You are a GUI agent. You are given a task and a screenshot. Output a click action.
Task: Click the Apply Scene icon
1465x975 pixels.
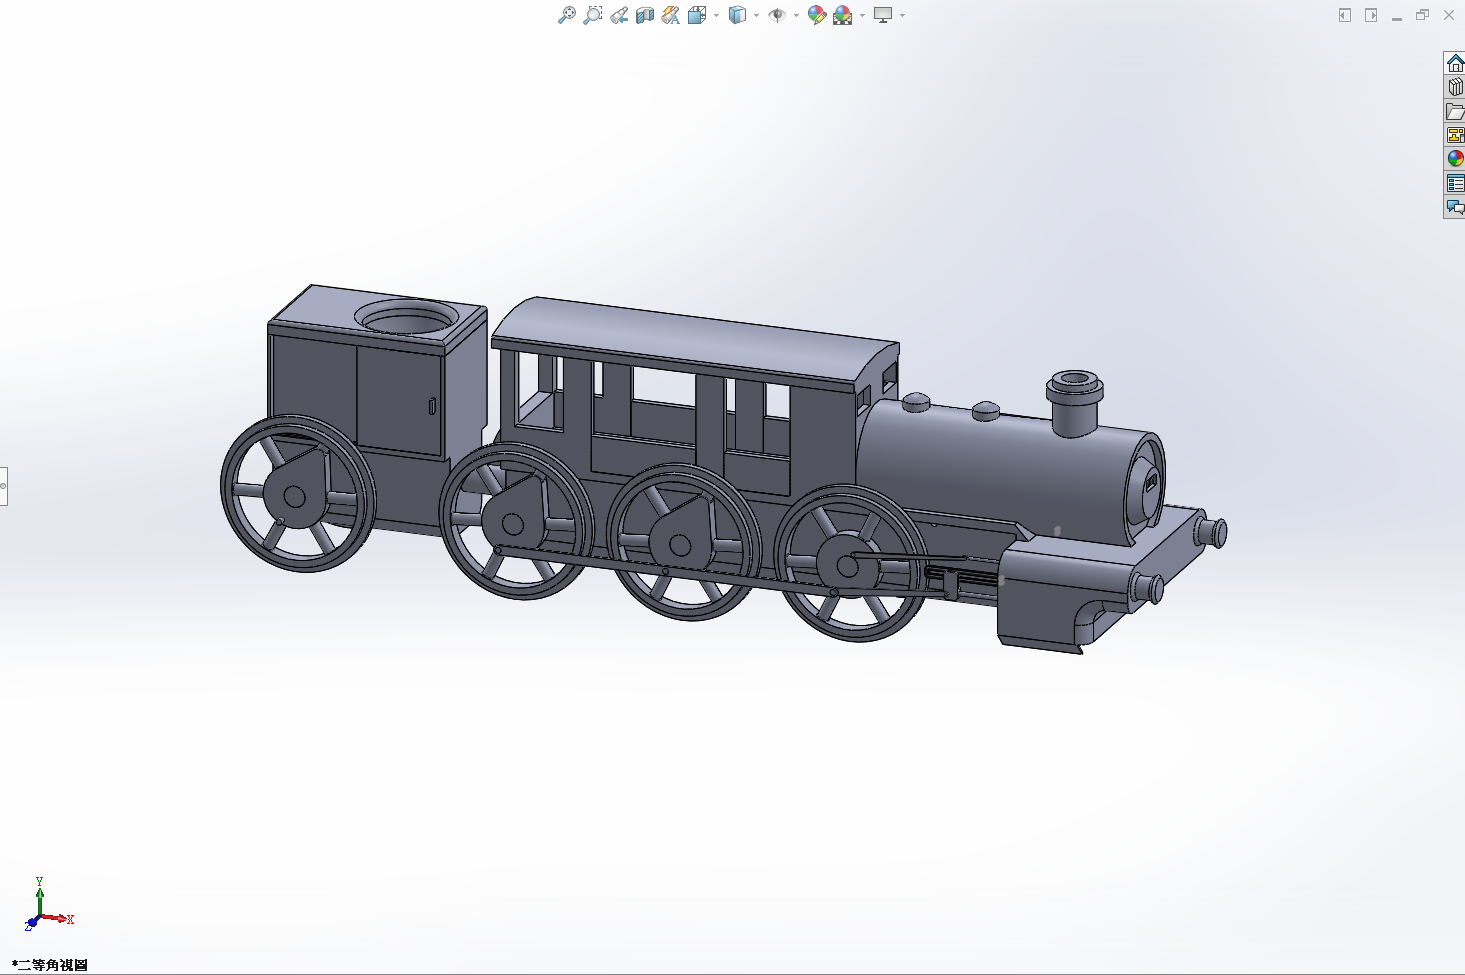coord(843,15)
